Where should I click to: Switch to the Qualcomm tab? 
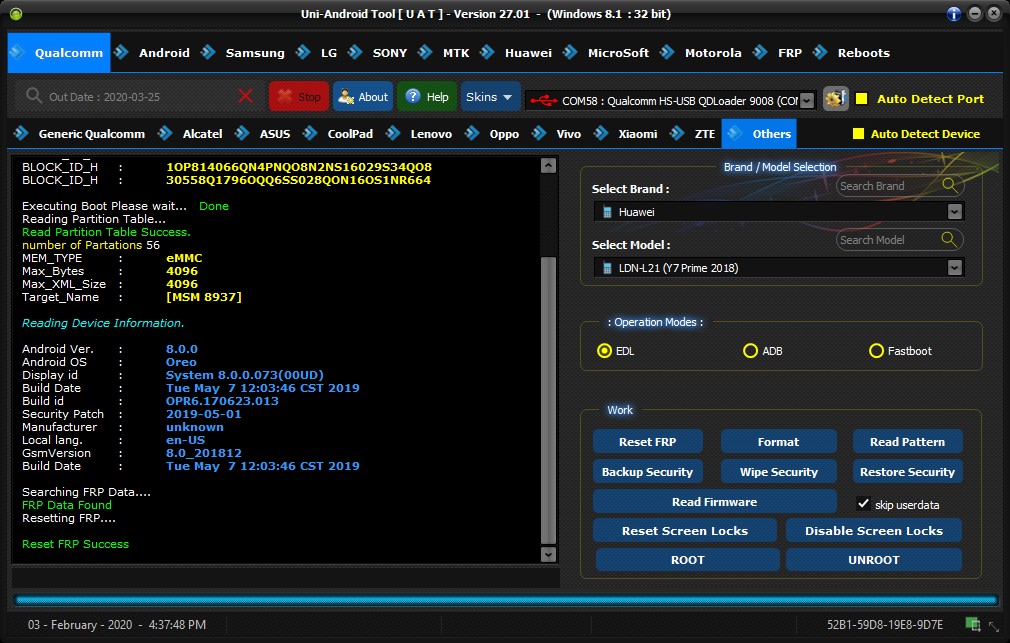coord(59,53)
